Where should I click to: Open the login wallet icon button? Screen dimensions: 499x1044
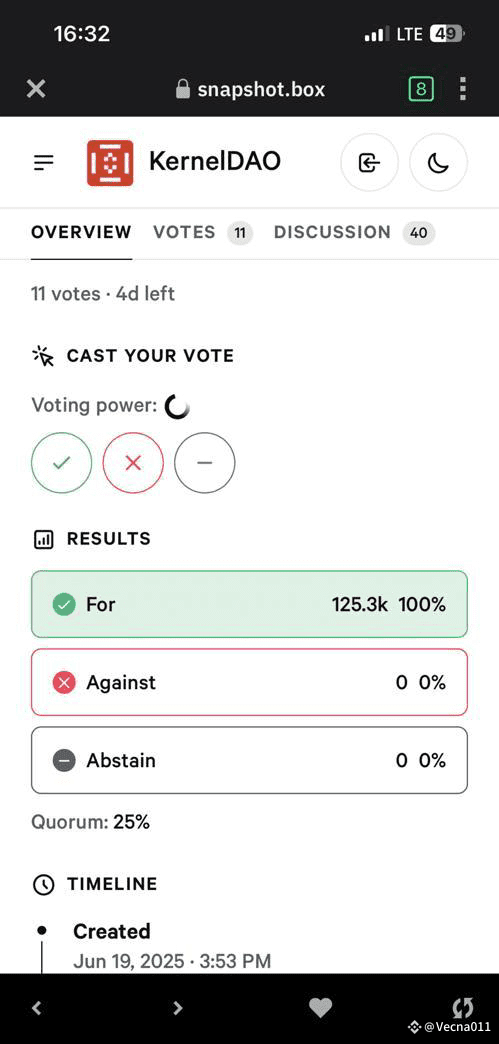[x=369, y=162]
